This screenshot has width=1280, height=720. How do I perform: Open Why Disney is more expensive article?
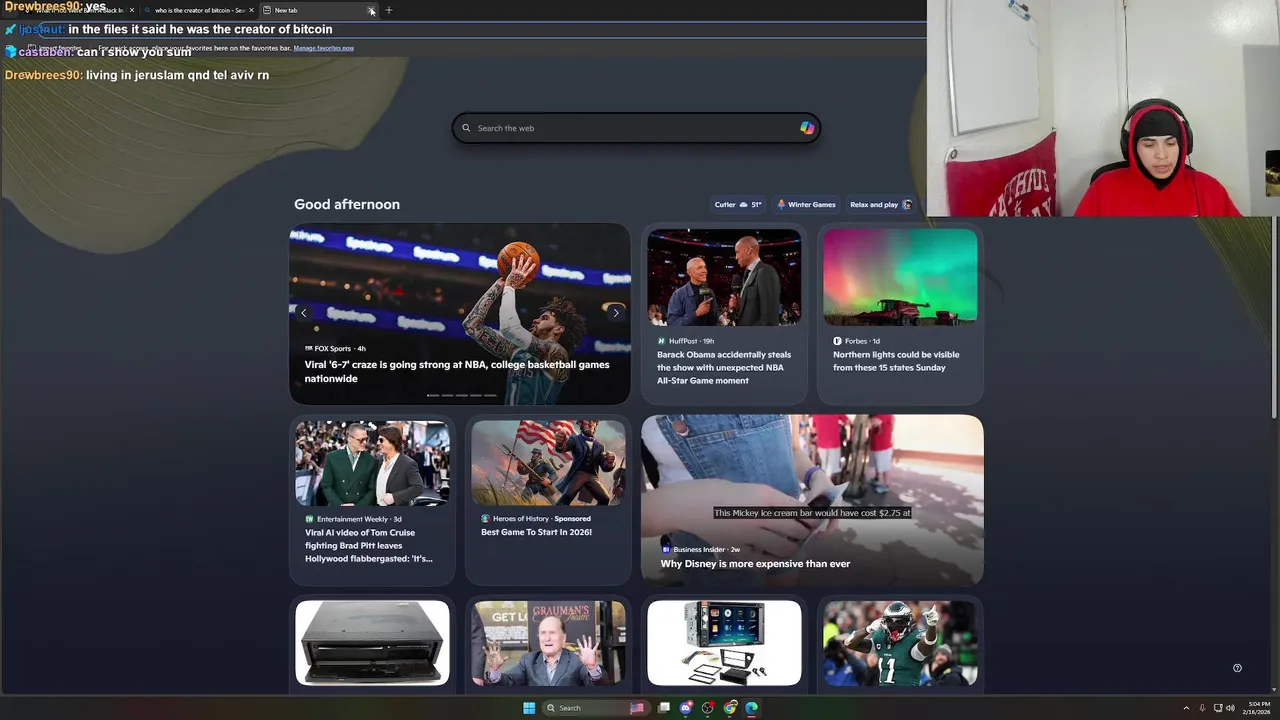click(x=755, y=564)
